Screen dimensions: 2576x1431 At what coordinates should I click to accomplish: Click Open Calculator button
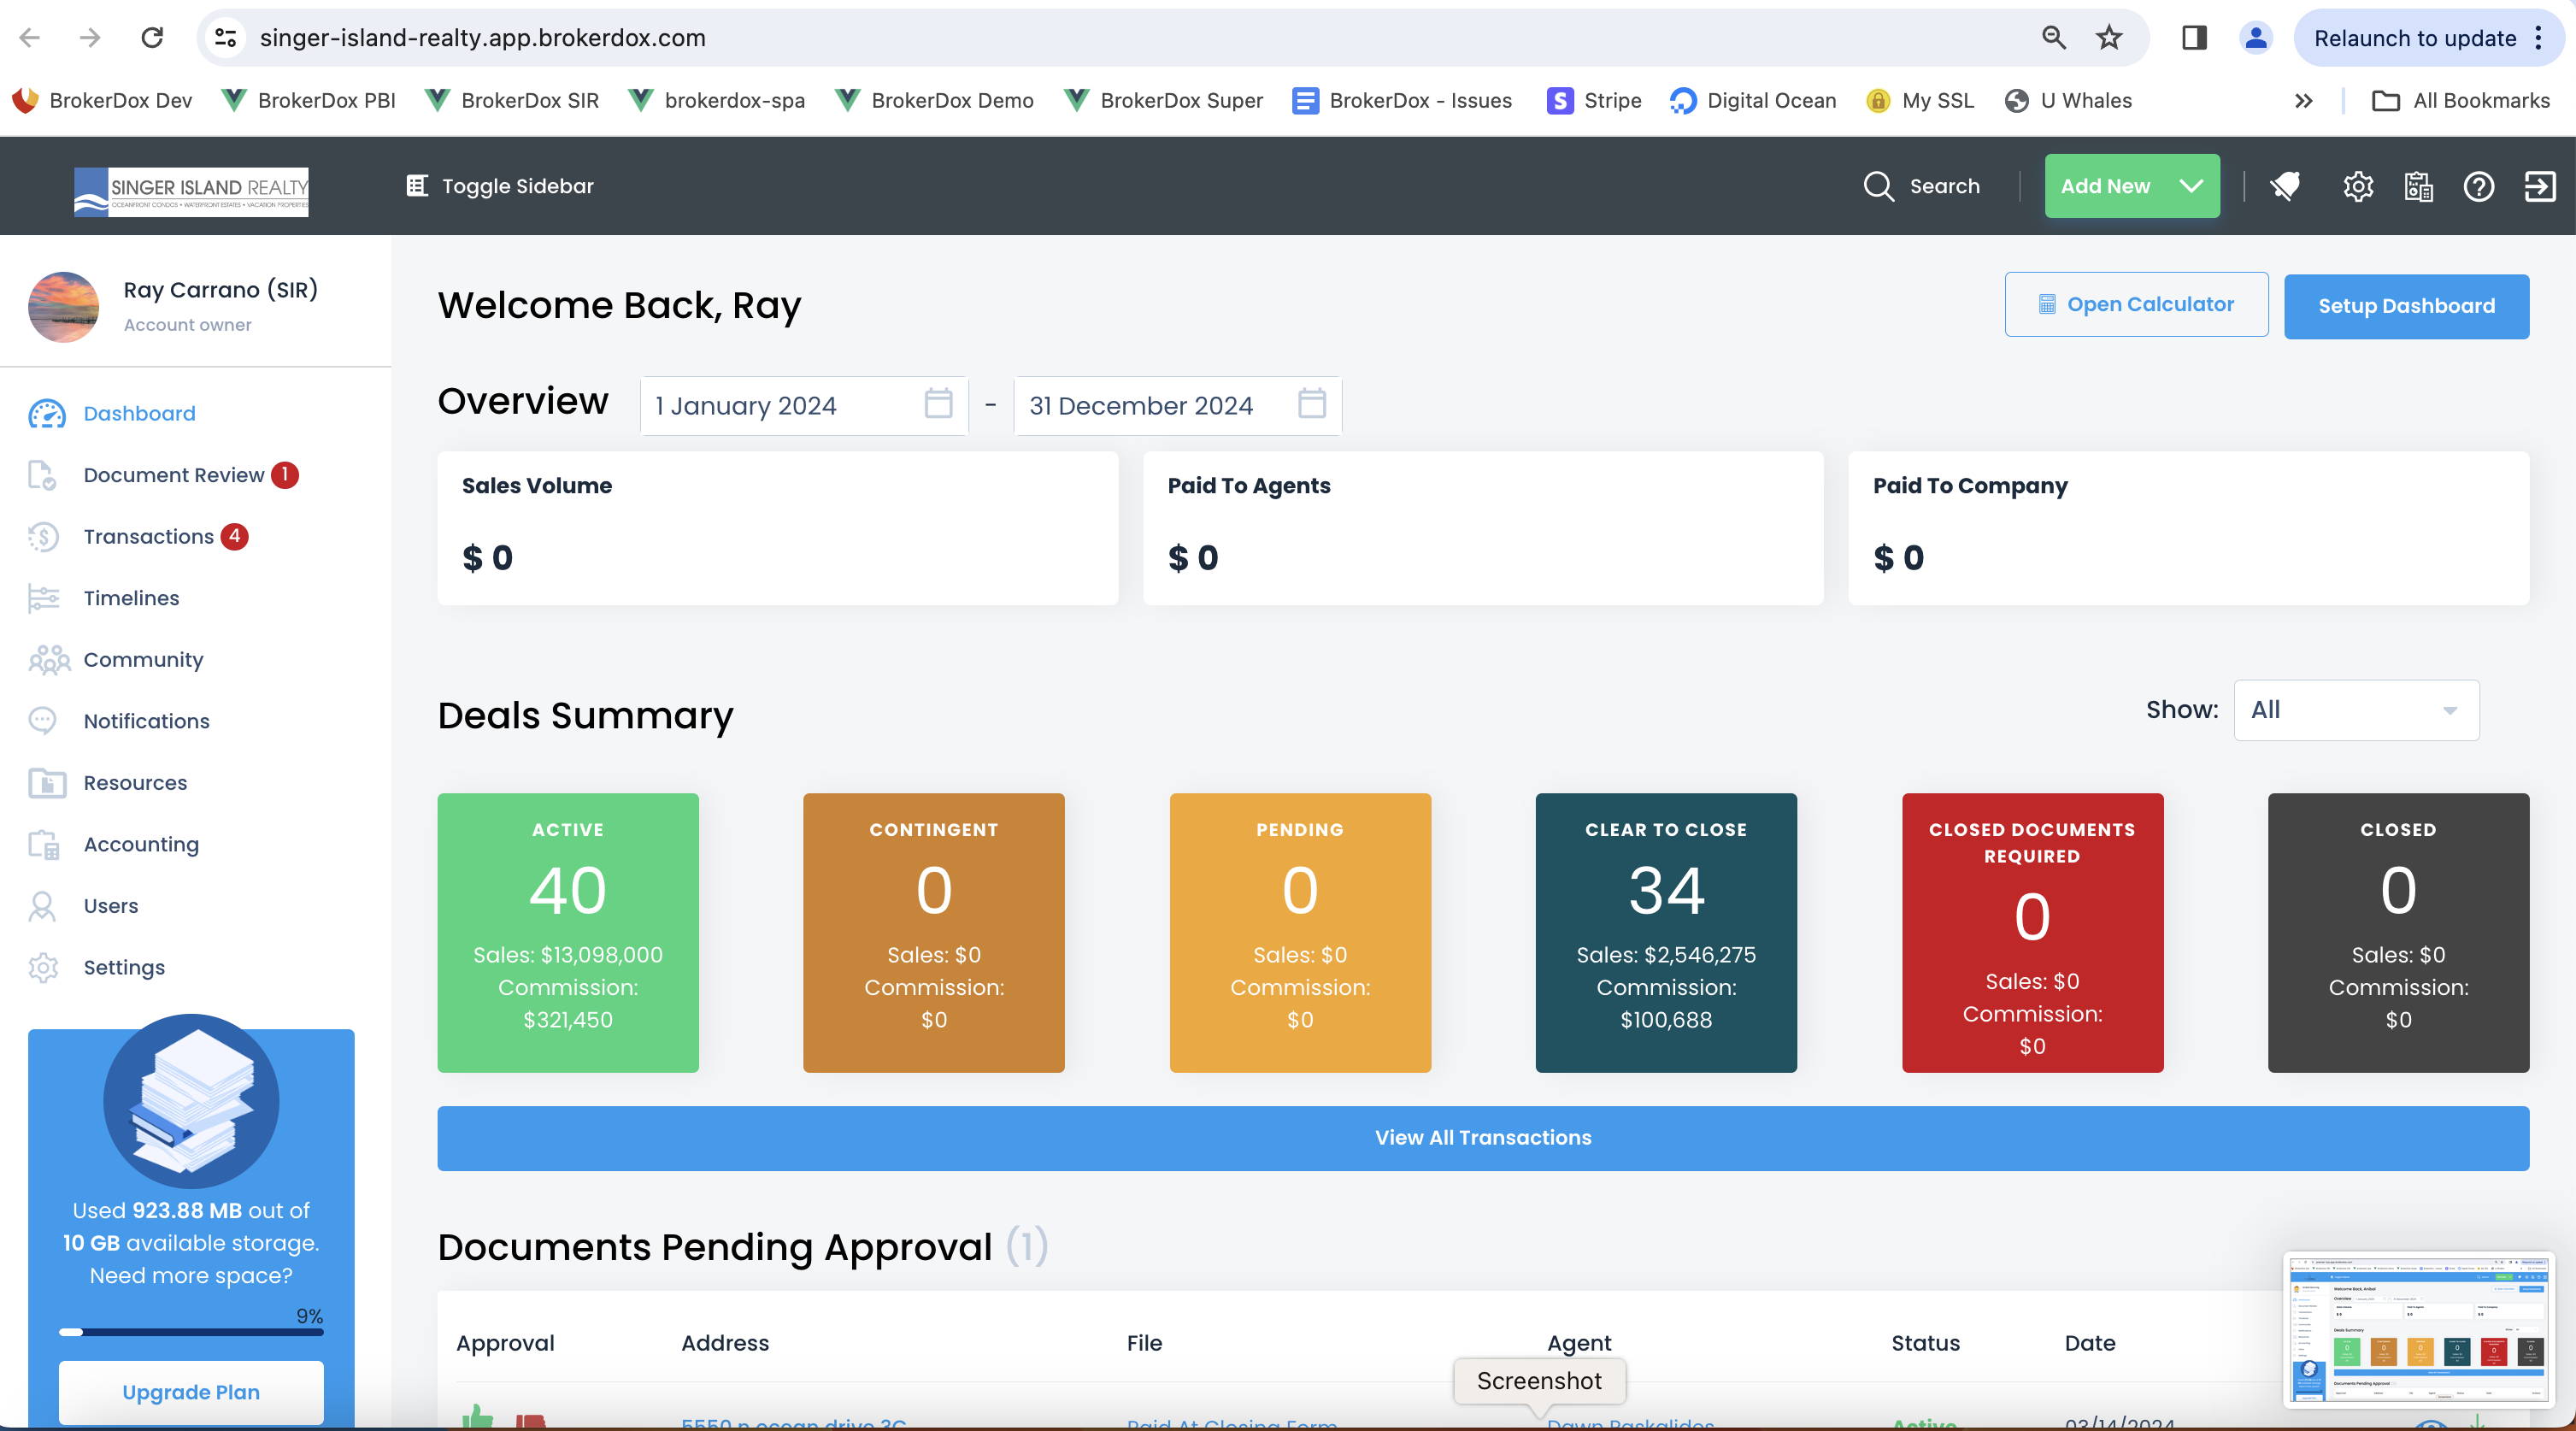click(2135, 304)
